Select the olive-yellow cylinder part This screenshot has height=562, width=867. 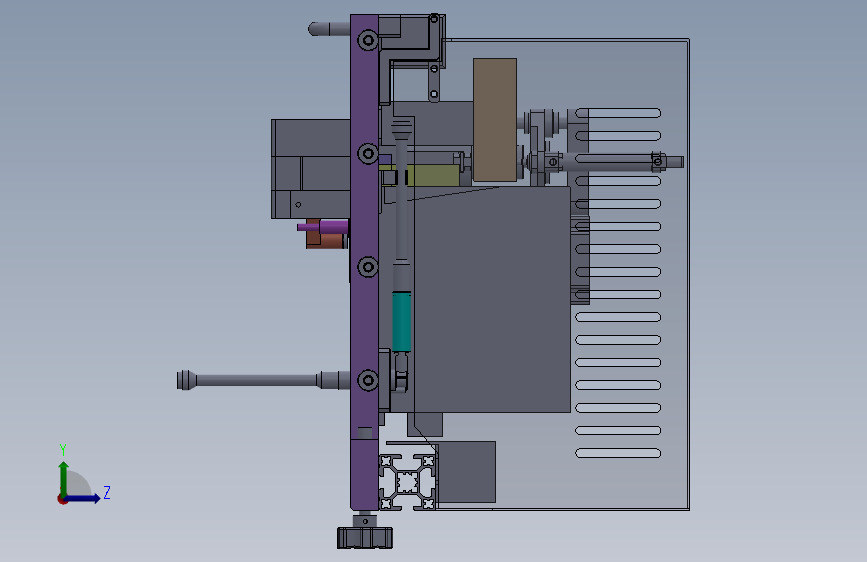click(x=433, y=175)
